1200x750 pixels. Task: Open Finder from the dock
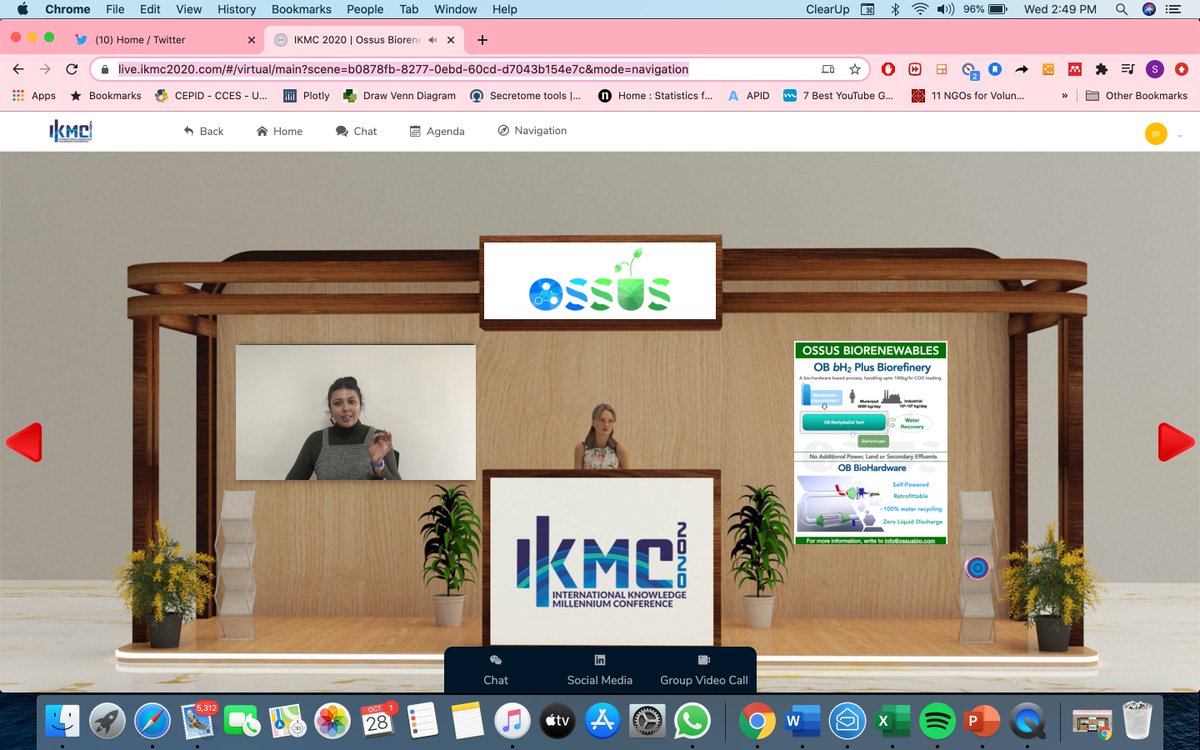click(x=63, y=720)
